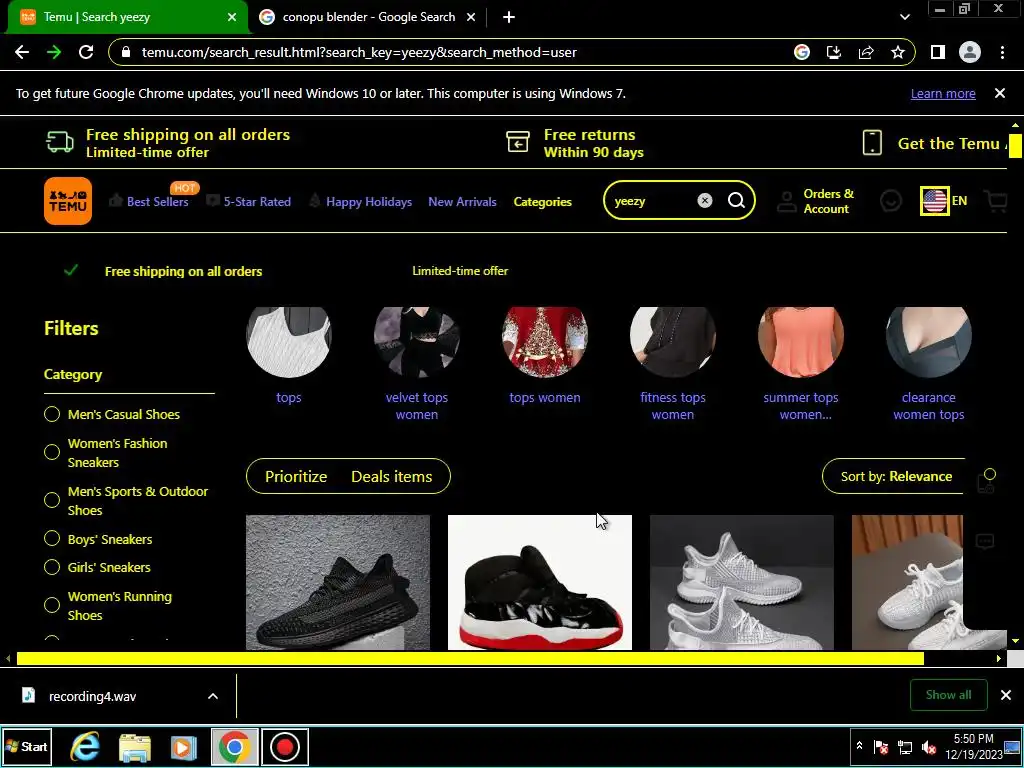The height and width of the screenshot is (768, 1024).
Task: Dismiss the Chrome update notification bar
Action: coord(1000,93)
